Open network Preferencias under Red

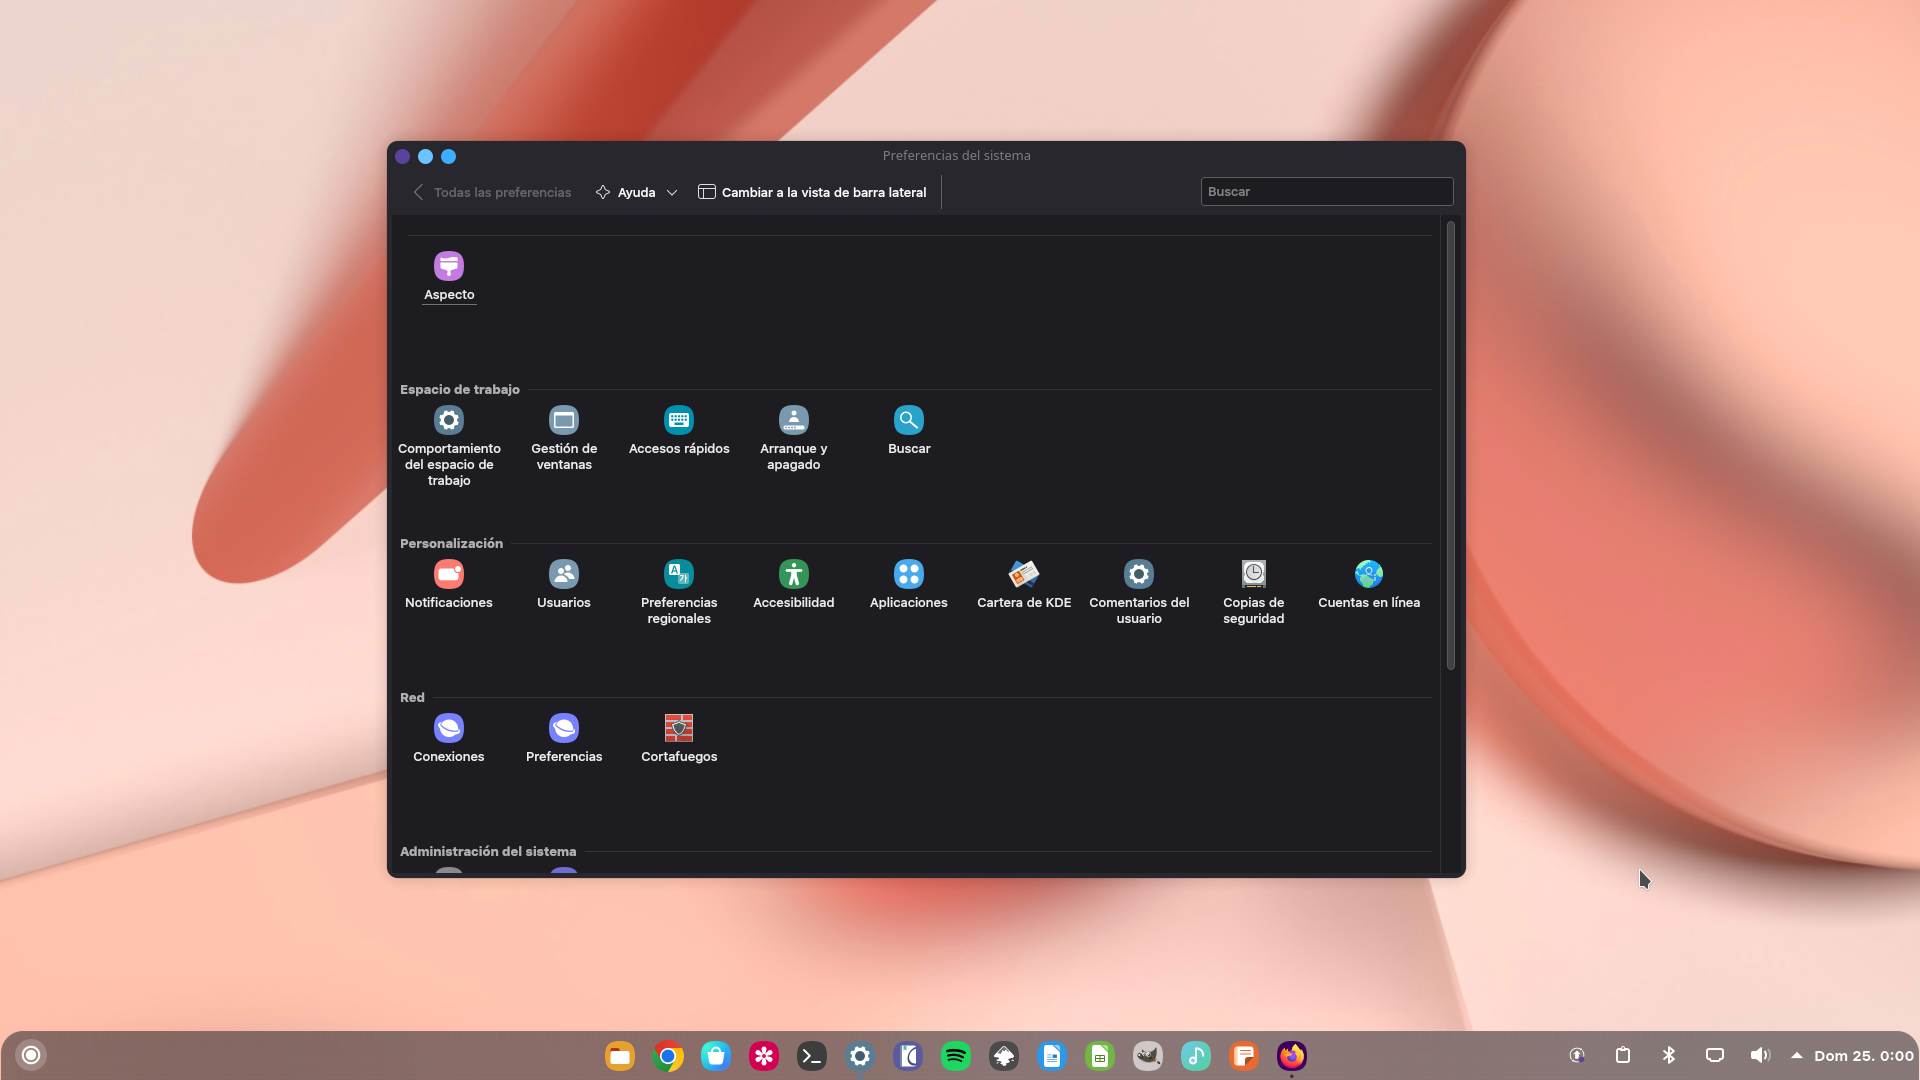564,739
